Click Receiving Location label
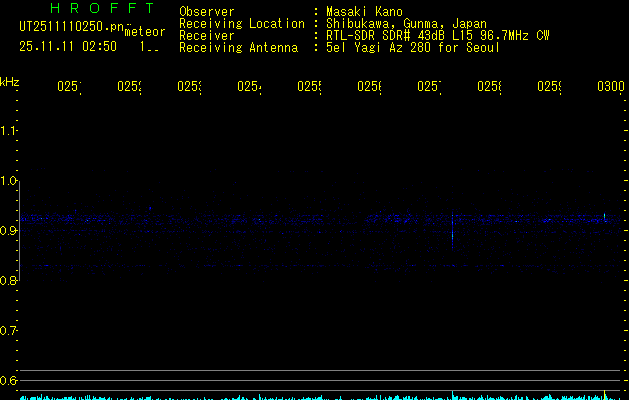This screenshot has height=400, width=629. click(x=242, y=24)
